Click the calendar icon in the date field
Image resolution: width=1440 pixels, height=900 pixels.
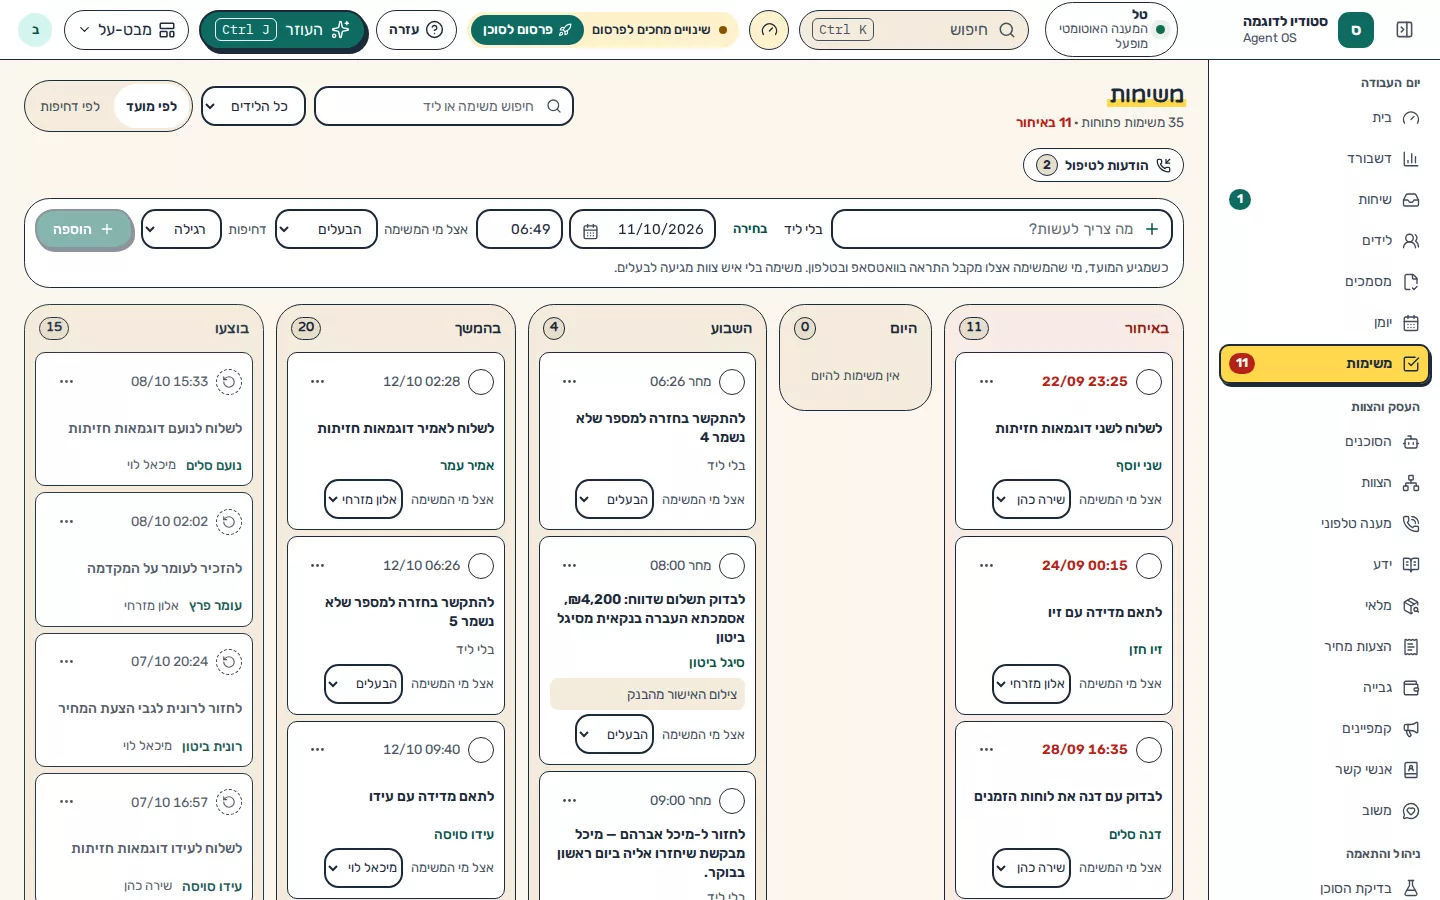(x=591, y=230)
